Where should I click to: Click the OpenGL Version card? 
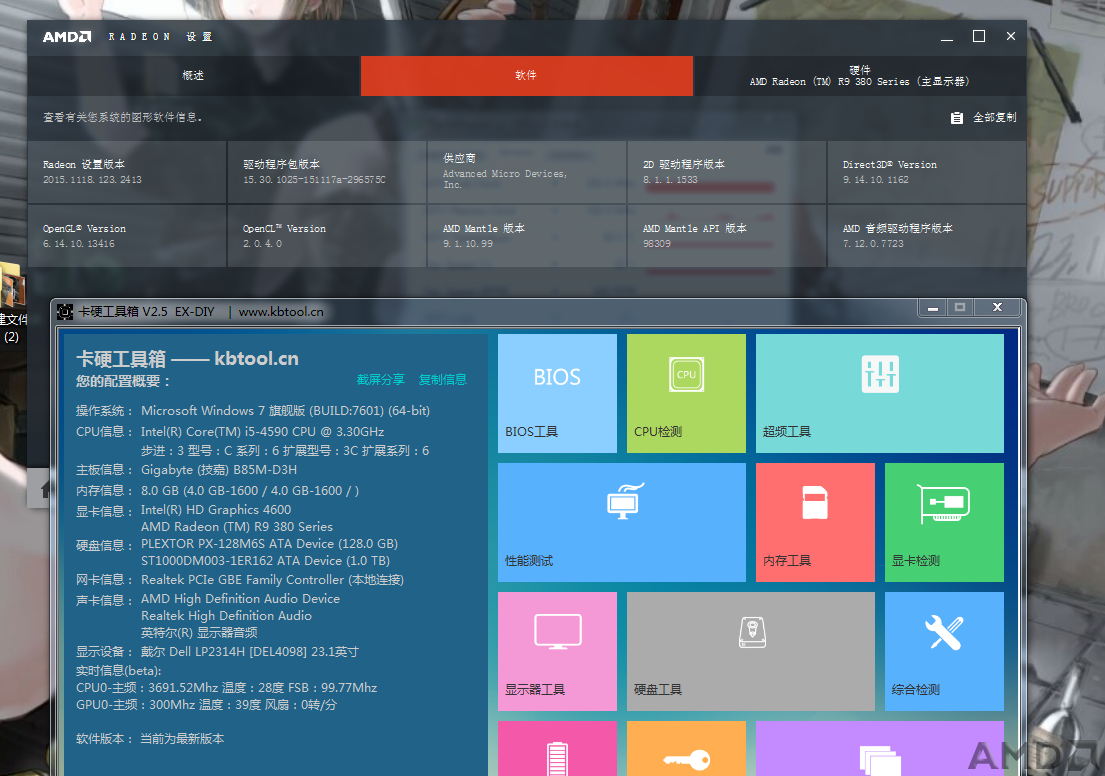pos(127,236)
